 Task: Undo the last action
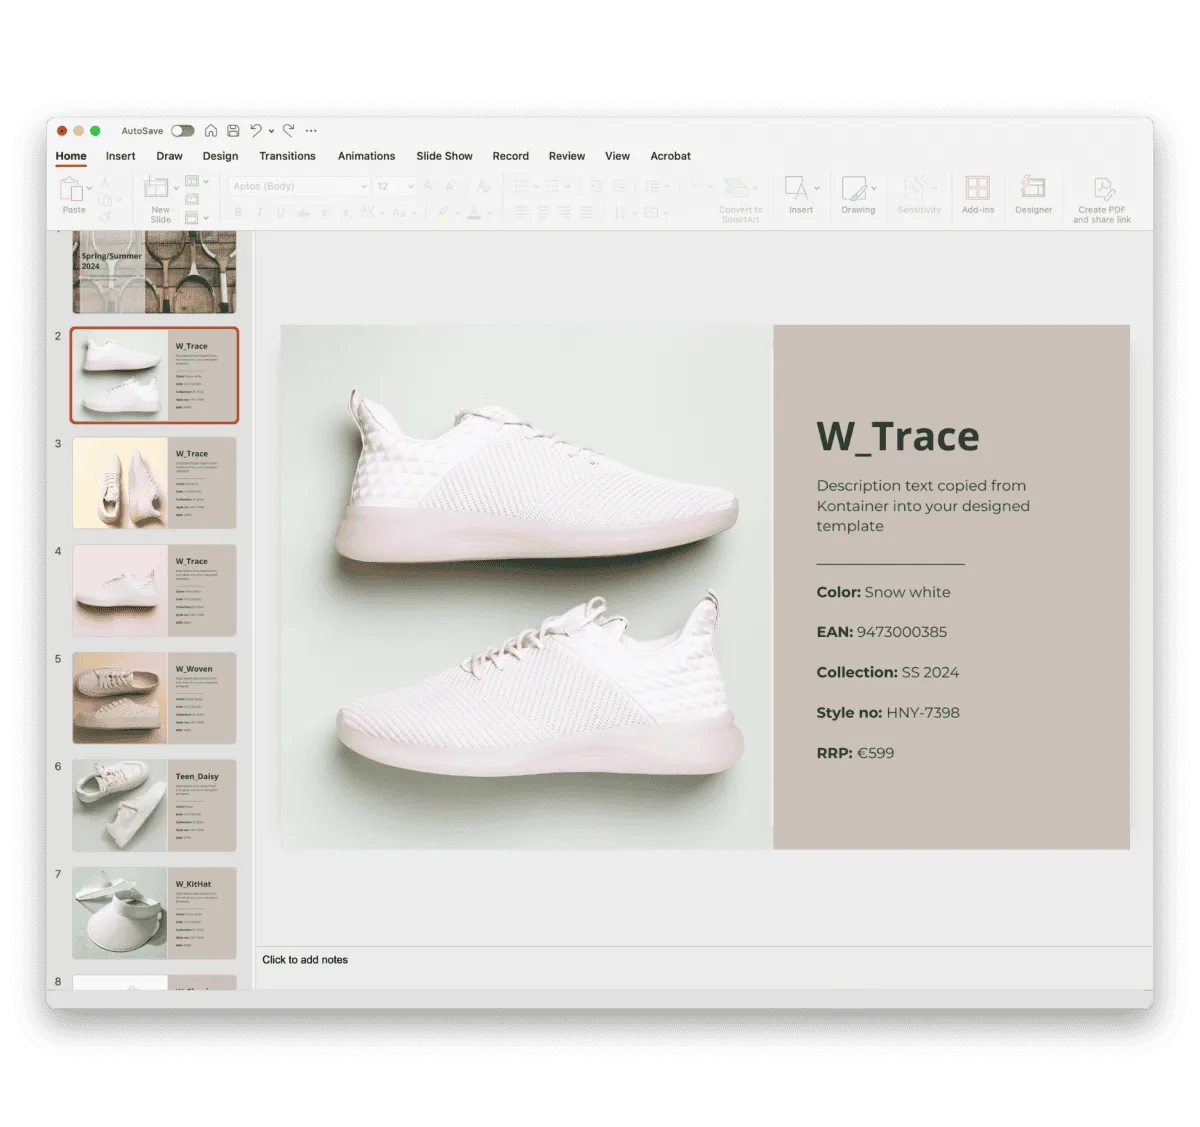click(x=256, y=130)
